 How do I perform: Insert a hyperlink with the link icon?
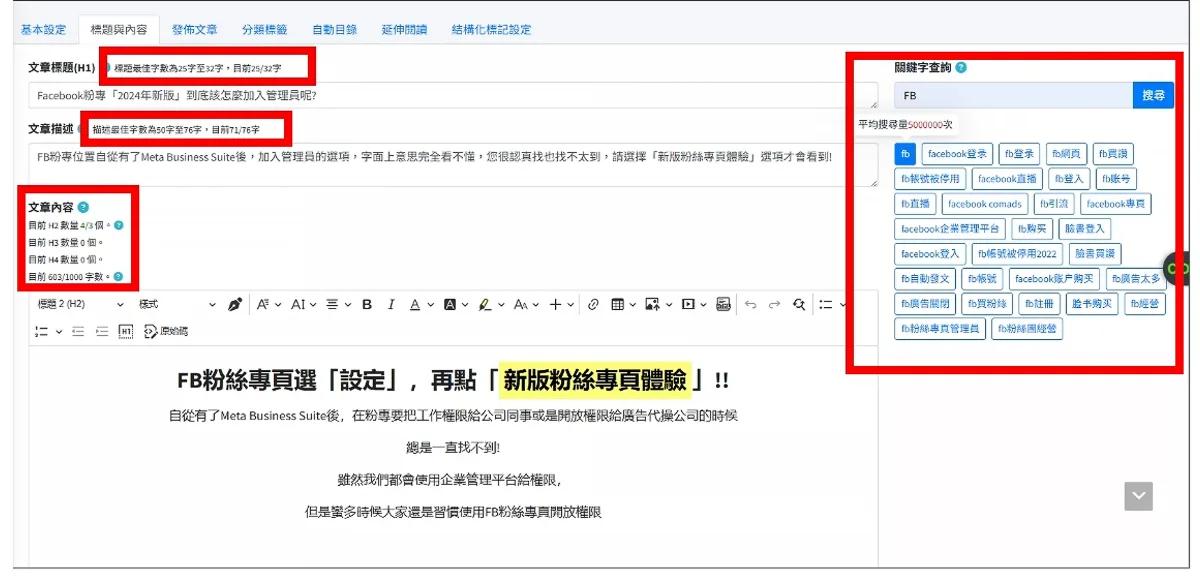coord(593,305)
